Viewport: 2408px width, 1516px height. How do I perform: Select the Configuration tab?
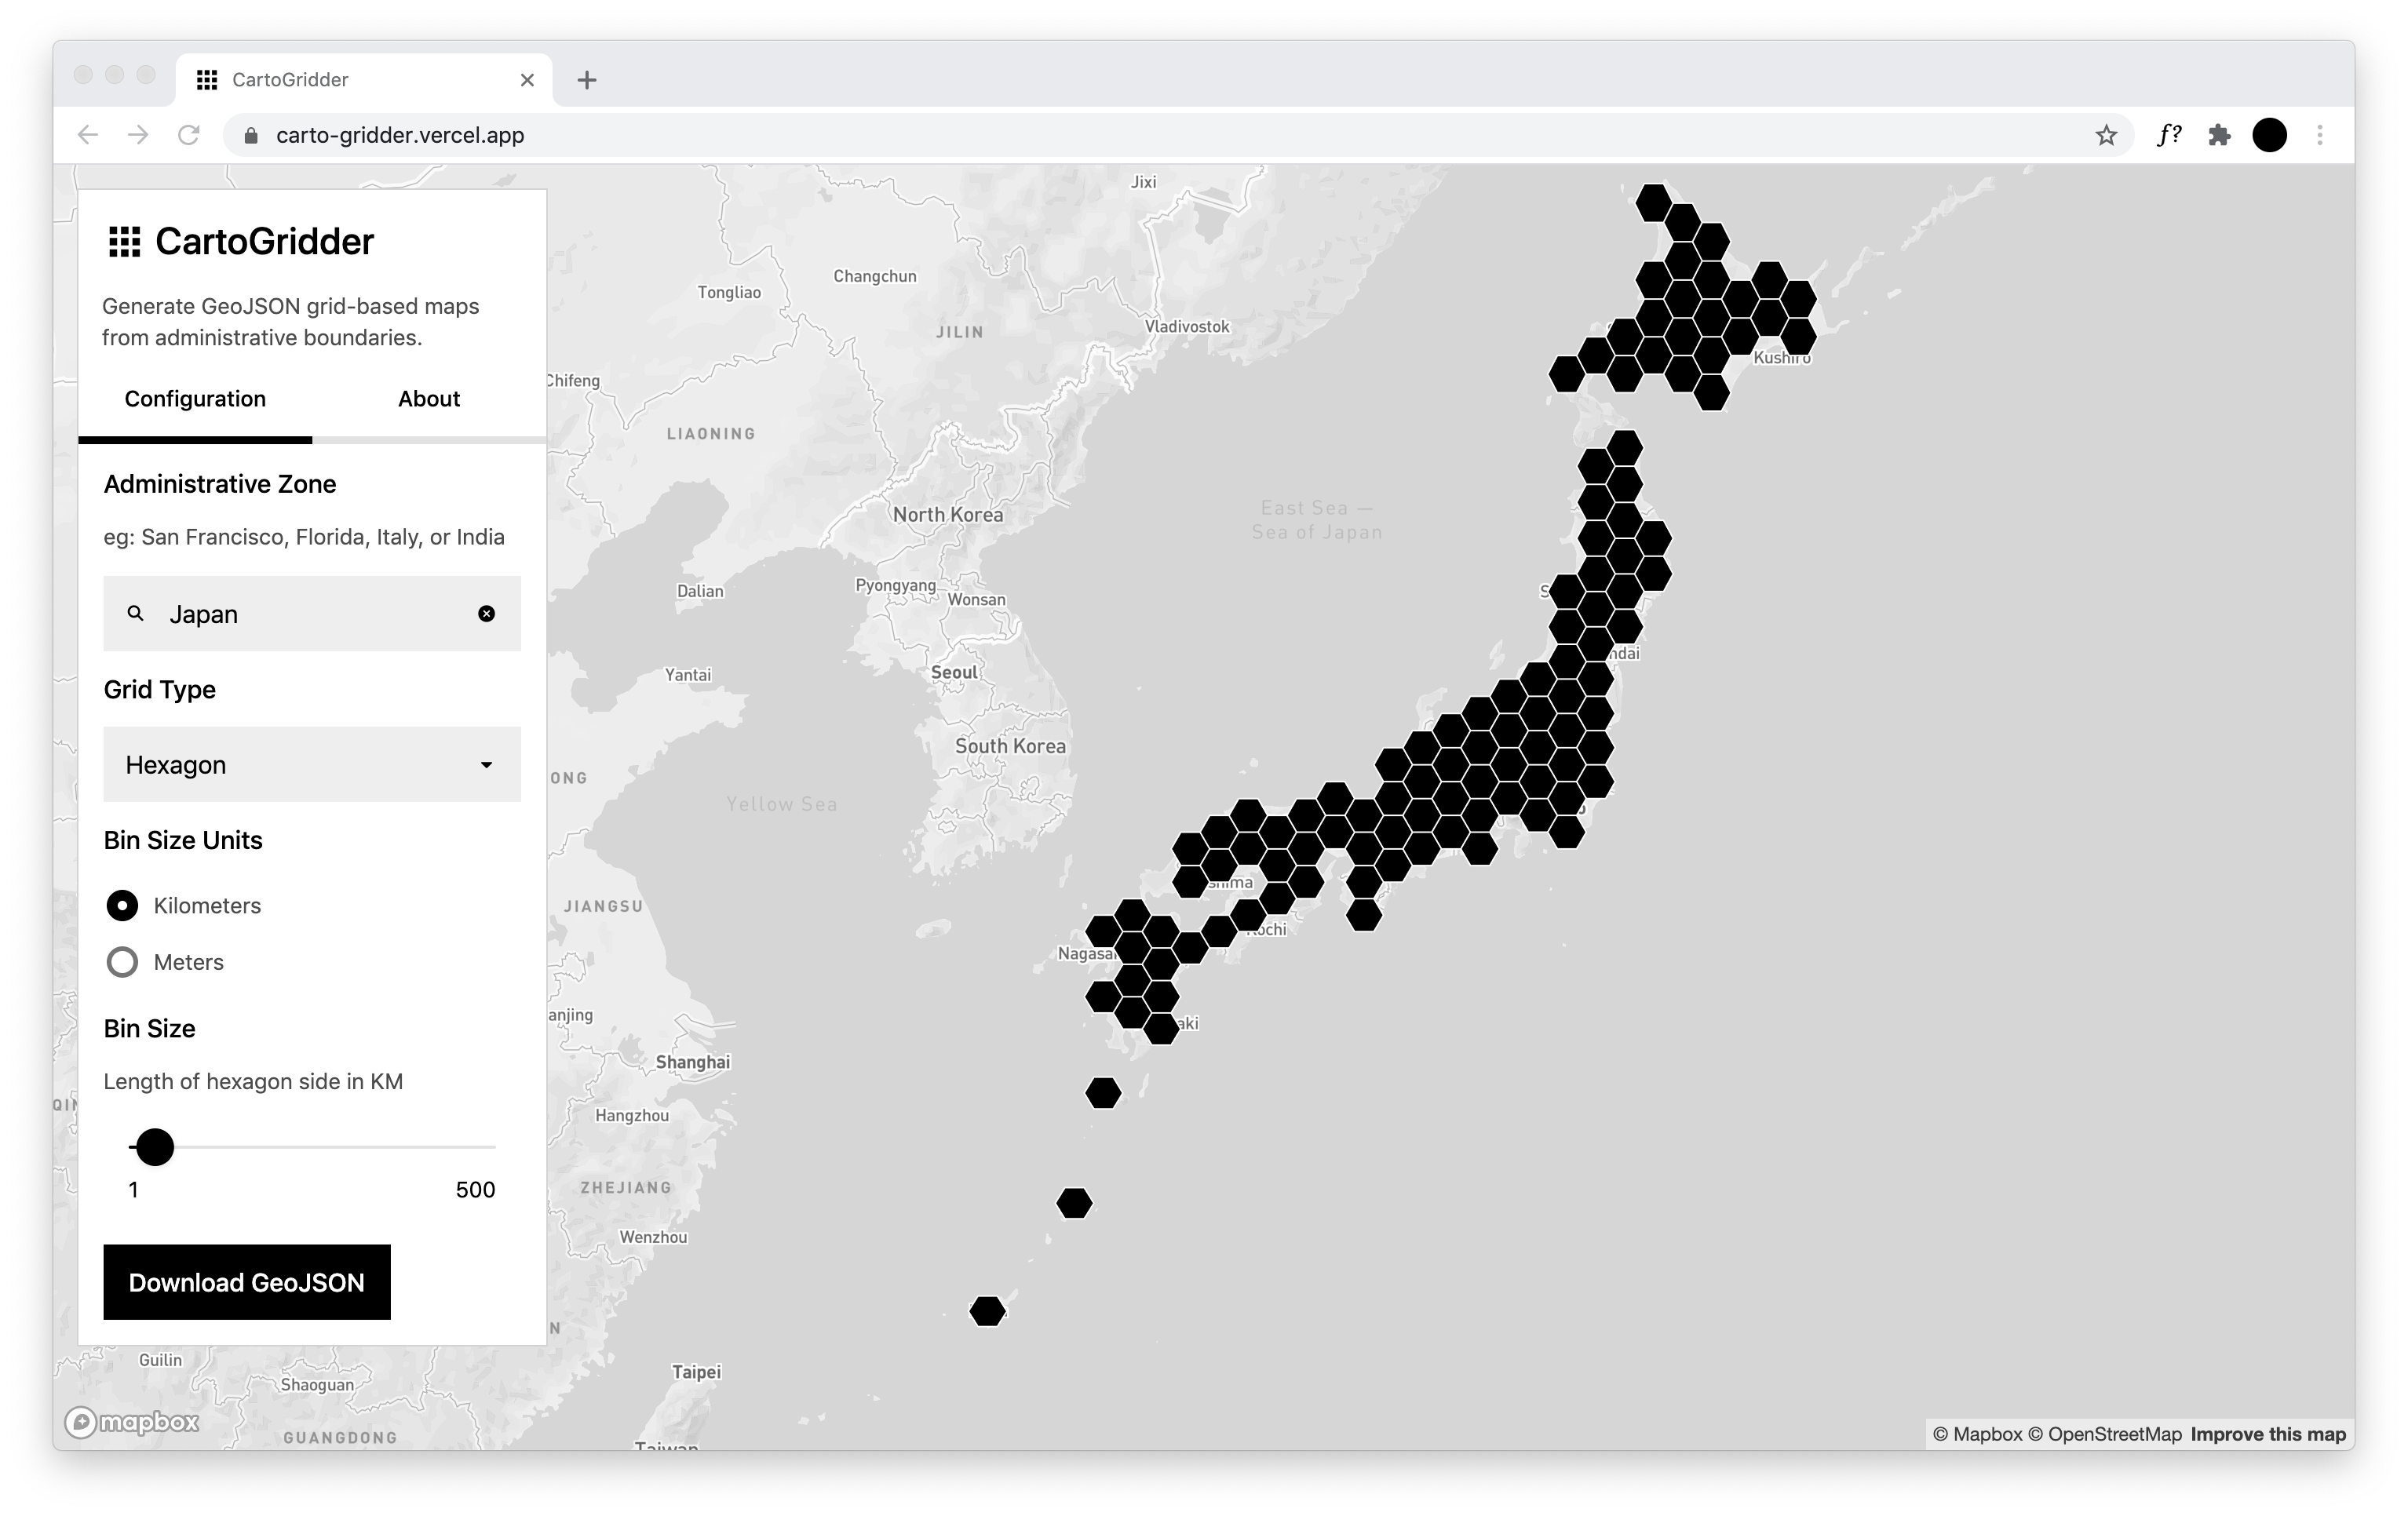pyautogui.click(x=195, y=399)
